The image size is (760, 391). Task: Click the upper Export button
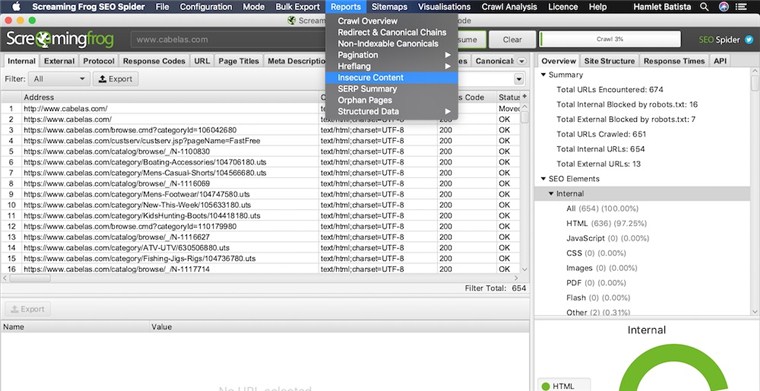[x=115, y=79]
